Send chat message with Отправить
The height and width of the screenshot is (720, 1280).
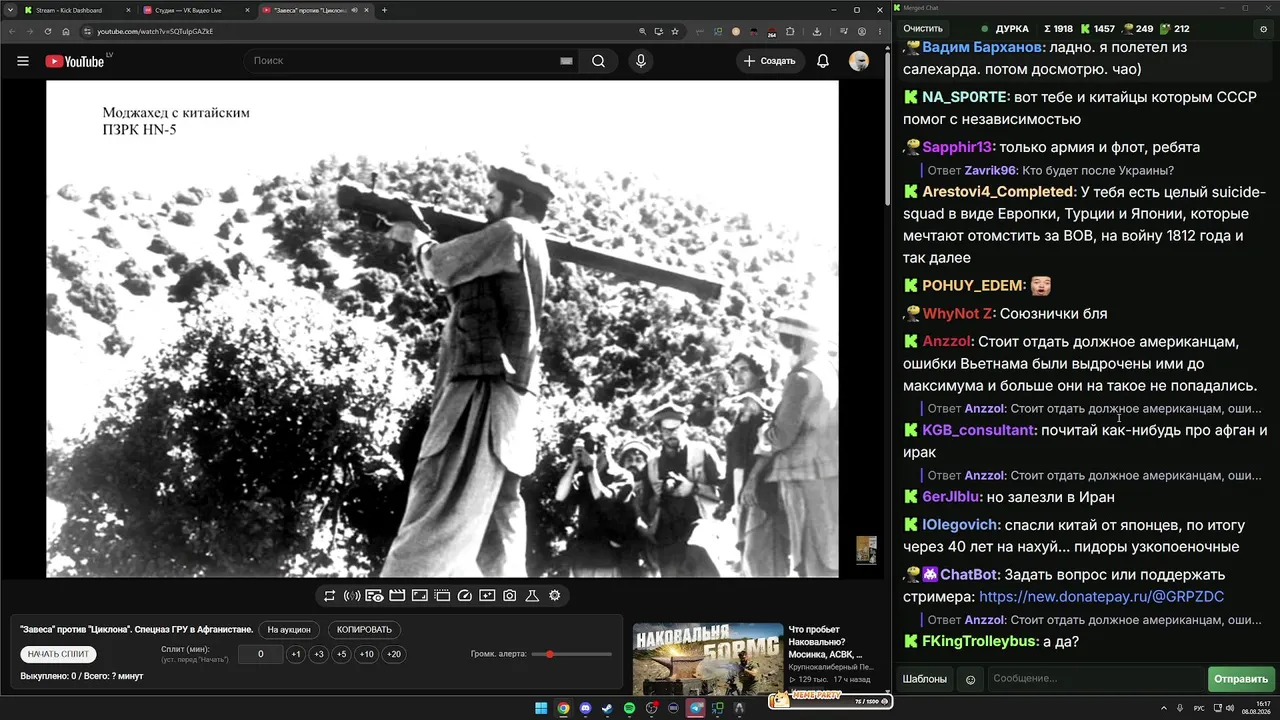1240,680
